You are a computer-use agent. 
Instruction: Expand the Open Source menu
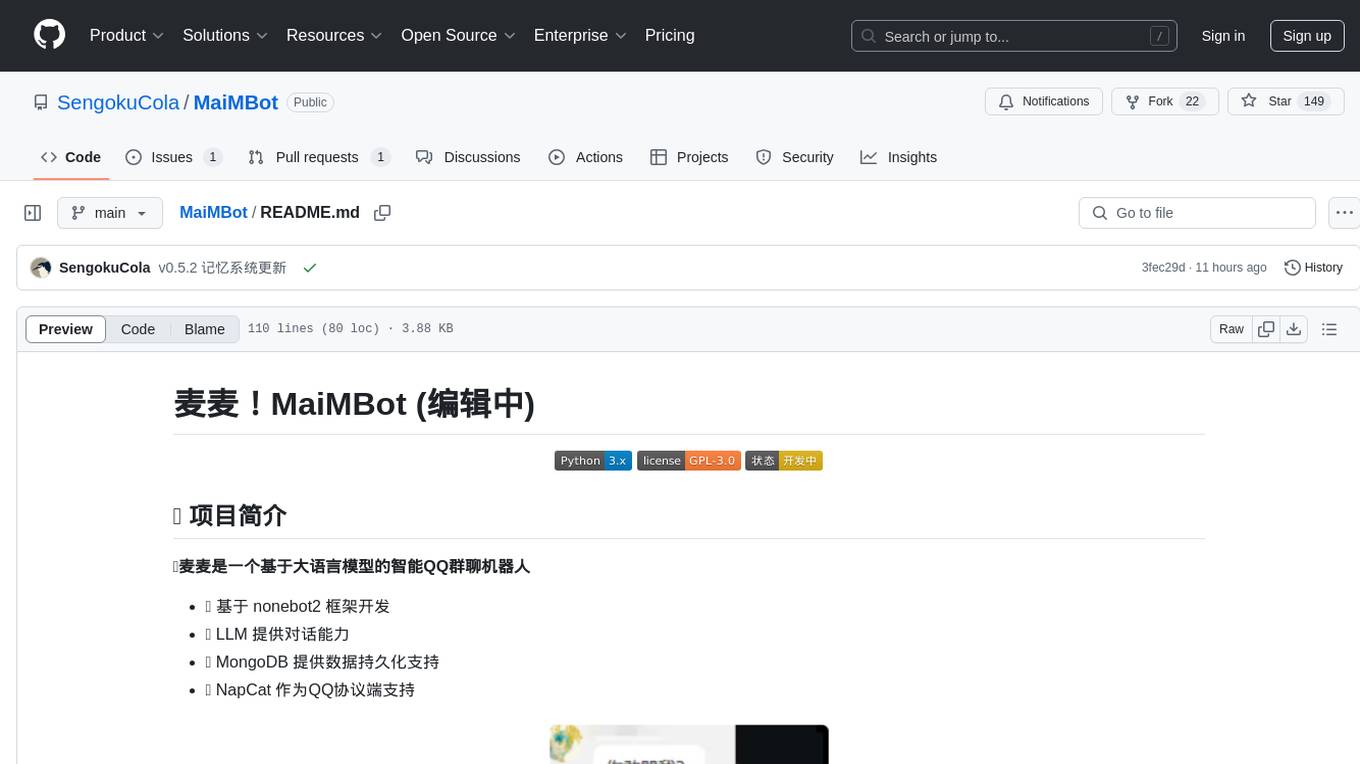point(458,35)
